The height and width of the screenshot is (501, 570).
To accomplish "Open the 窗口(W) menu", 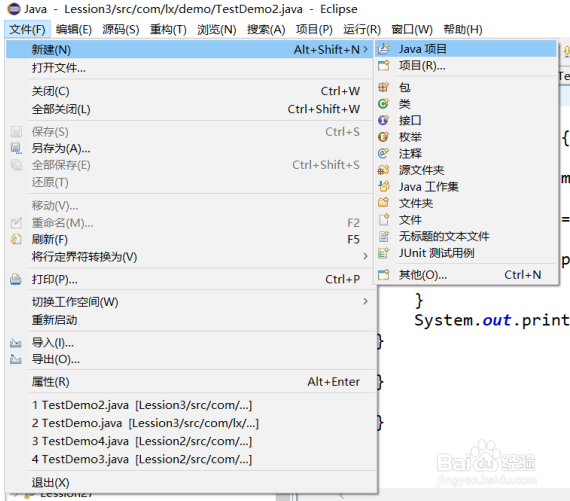I will point(412,29).
